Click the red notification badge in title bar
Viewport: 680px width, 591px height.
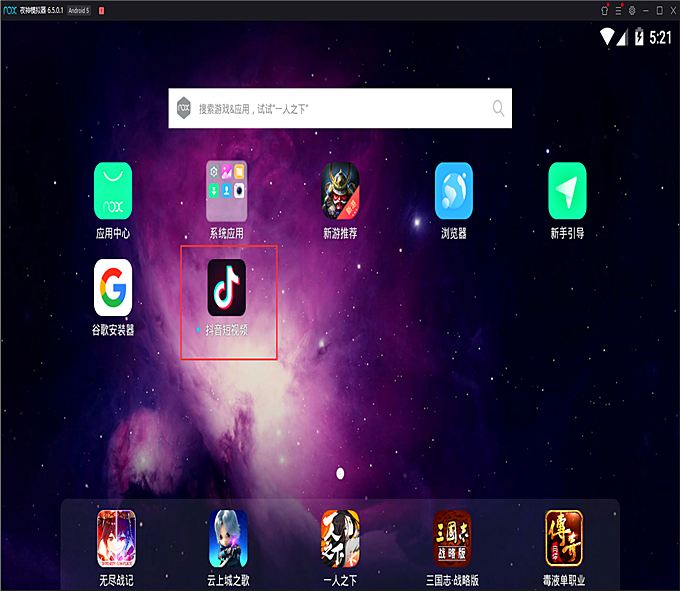click(101, 10)
